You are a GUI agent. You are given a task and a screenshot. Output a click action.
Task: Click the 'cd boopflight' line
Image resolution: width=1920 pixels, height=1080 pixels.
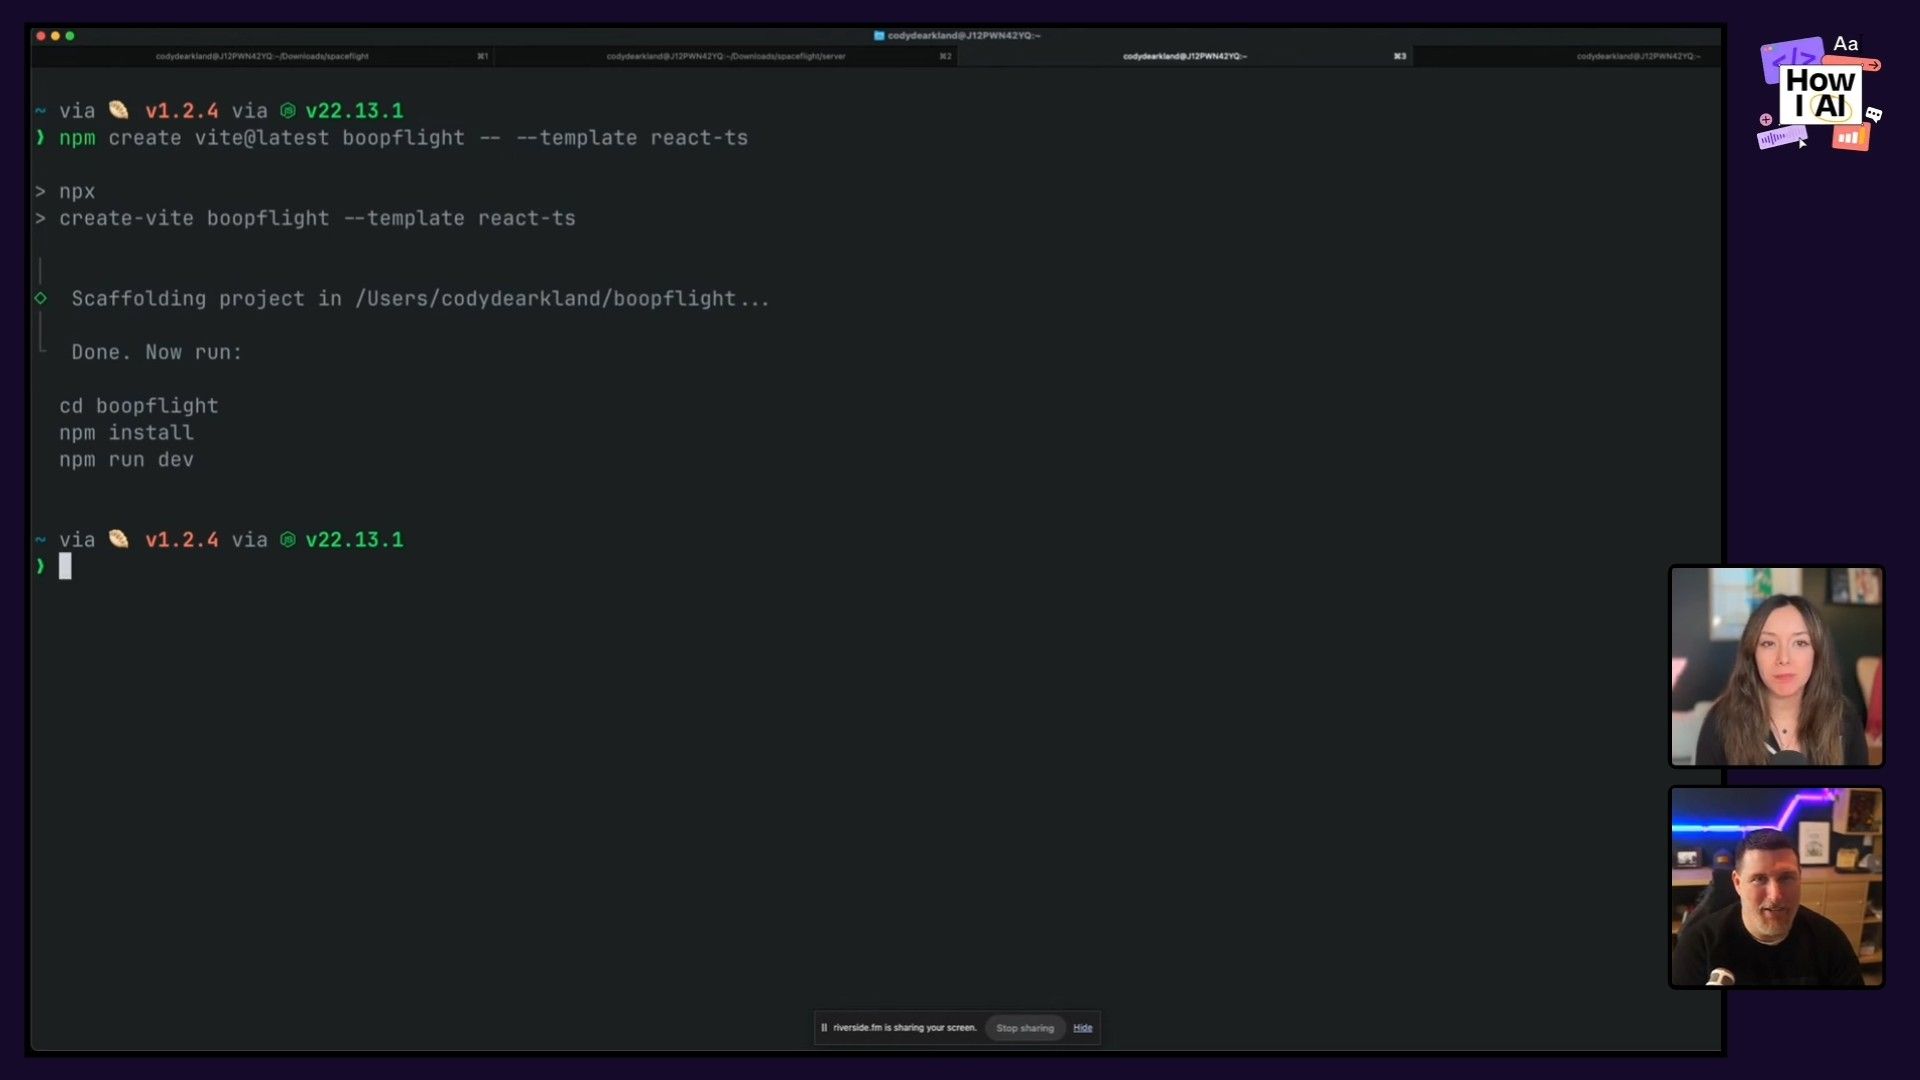[x=138, y=406]
